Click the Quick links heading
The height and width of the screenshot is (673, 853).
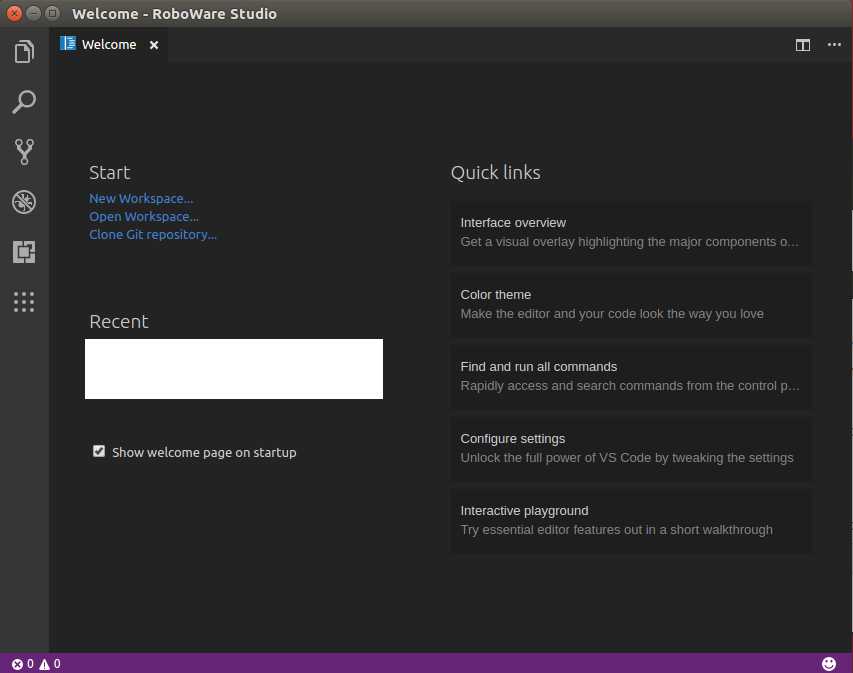pos(496,172)
